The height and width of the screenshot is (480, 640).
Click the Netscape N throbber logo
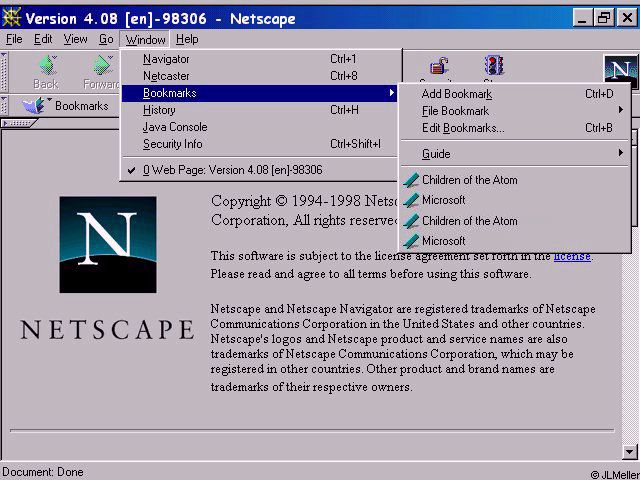[x=620, y=71]
